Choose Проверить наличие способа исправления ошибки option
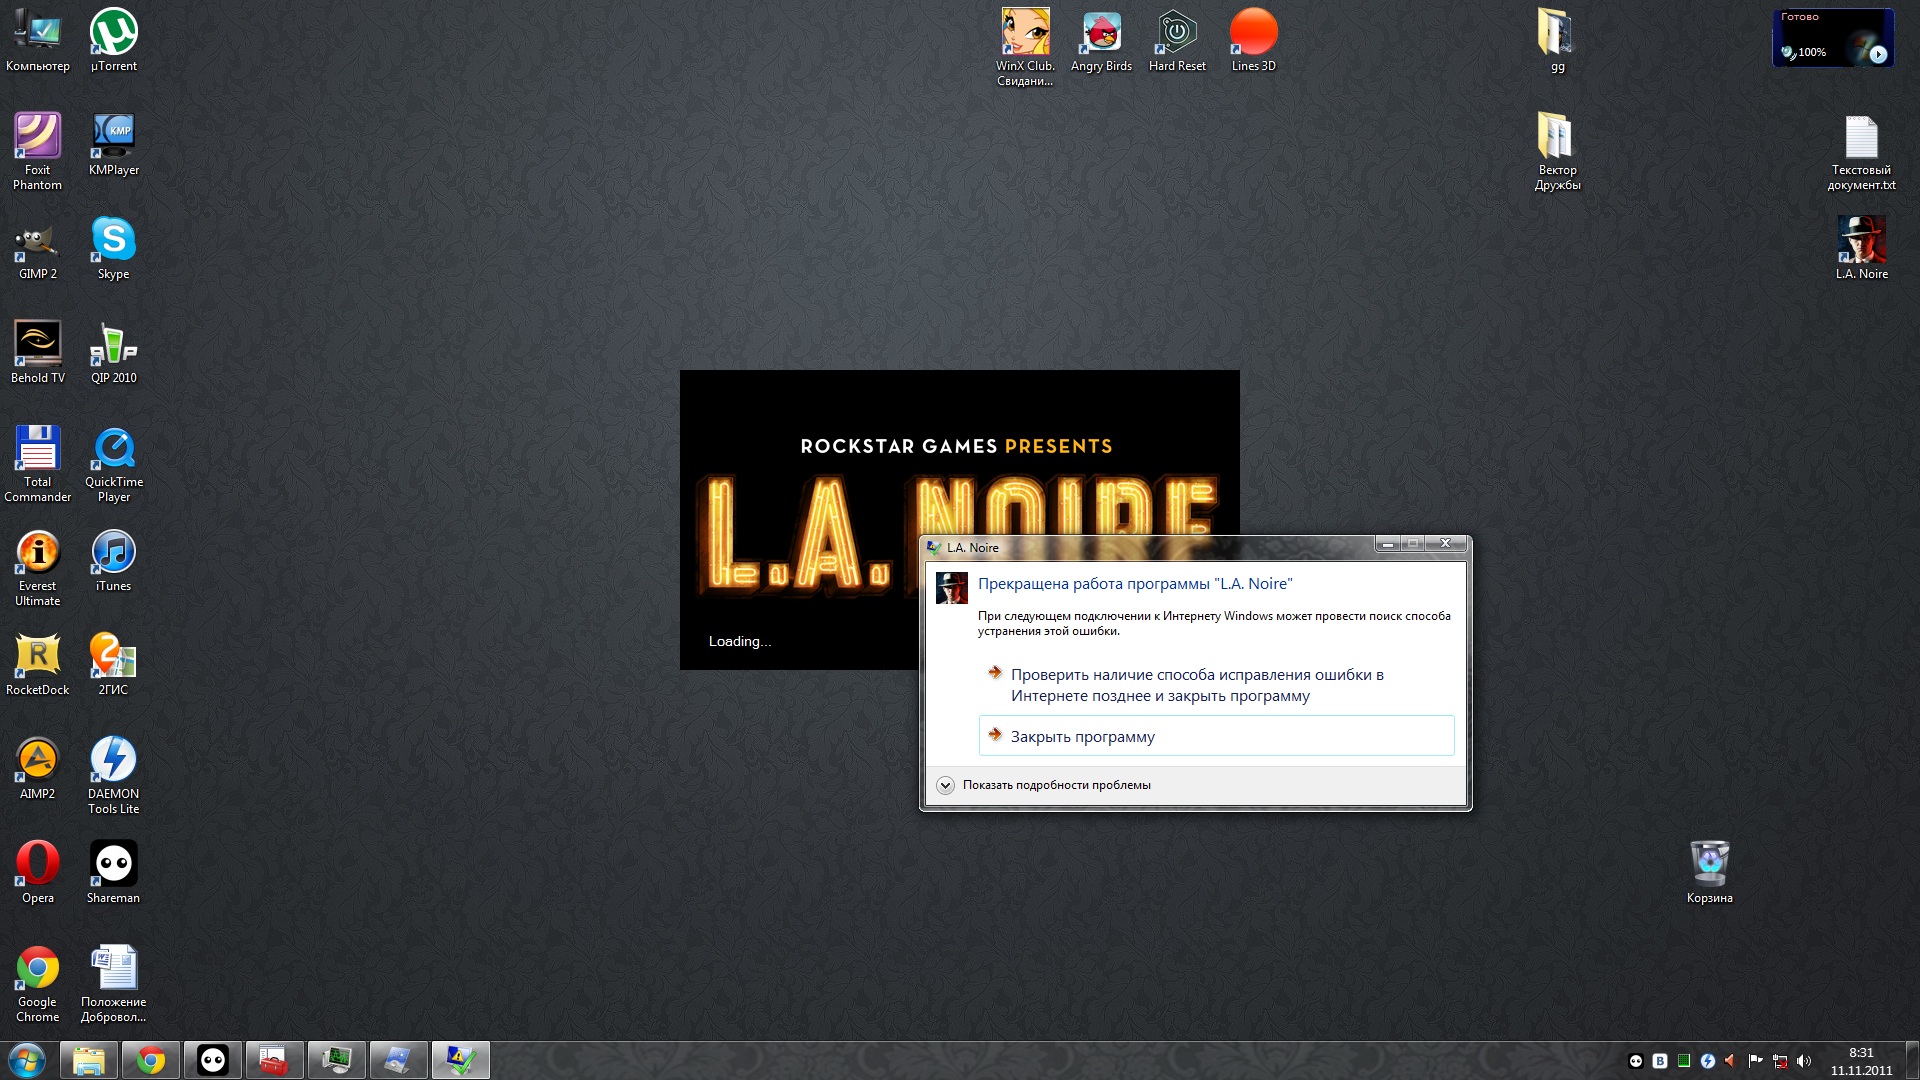 [1216, 685]
